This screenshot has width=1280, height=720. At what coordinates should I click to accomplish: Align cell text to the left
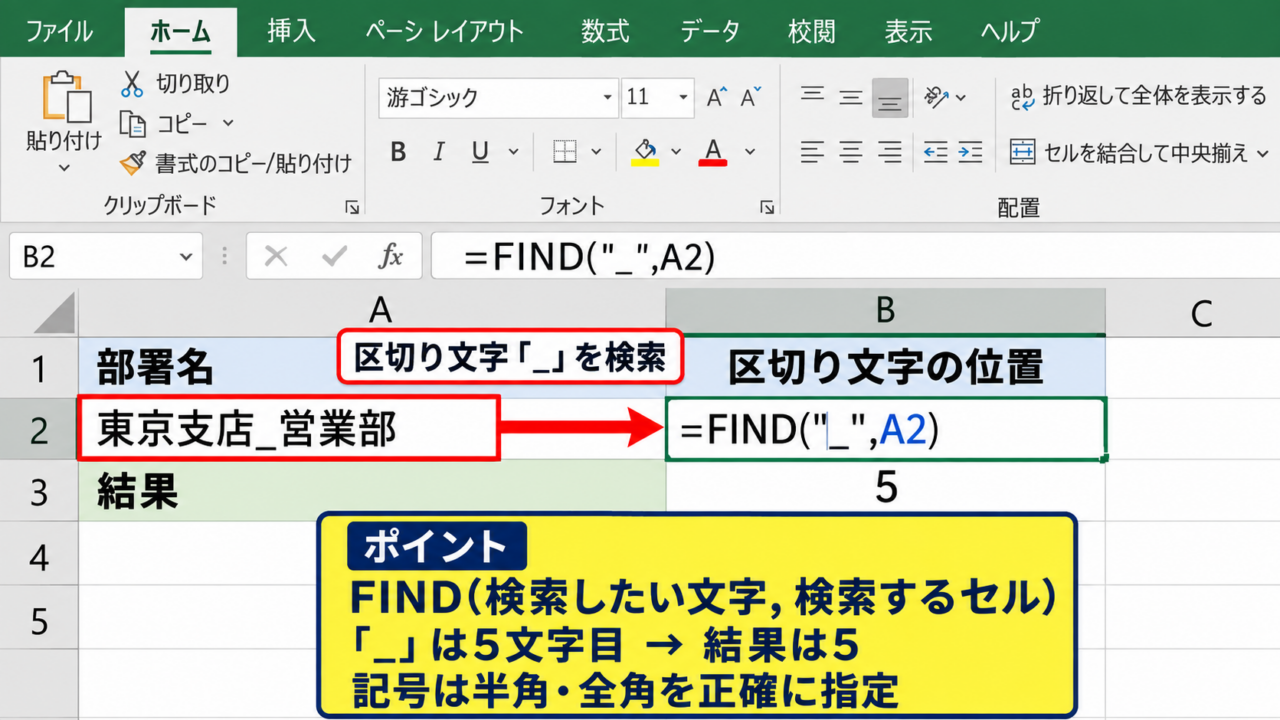[x=812, y=152]
